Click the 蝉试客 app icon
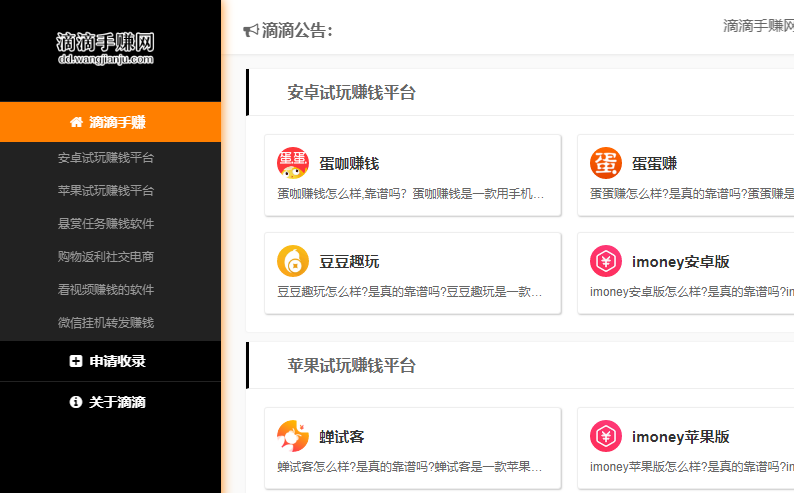The width and height of the screenshot is (794, 493). click(293, 436)
